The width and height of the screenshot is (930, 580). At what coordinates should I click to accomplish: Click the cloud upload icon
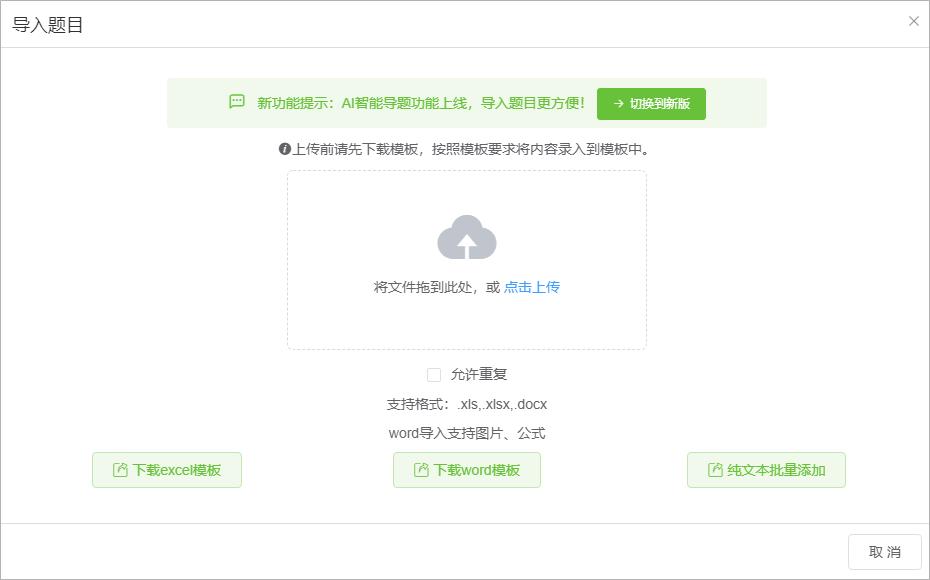pos(466,237)
